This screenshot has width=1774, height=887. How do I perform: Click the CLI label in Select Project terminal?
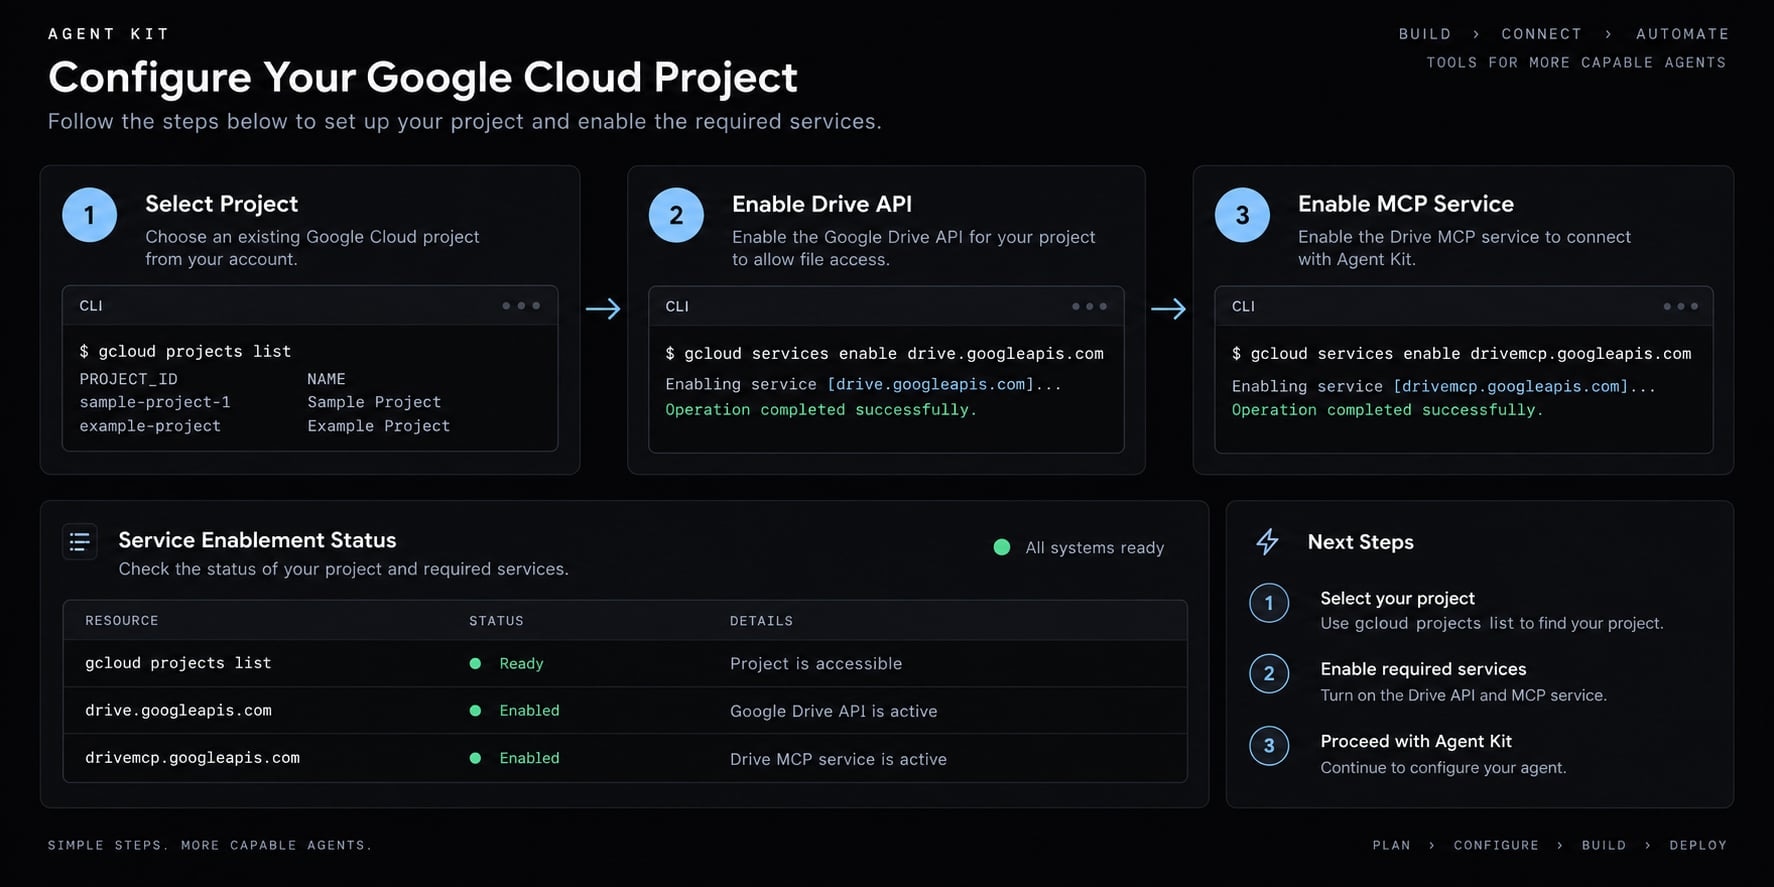(91, 306)
